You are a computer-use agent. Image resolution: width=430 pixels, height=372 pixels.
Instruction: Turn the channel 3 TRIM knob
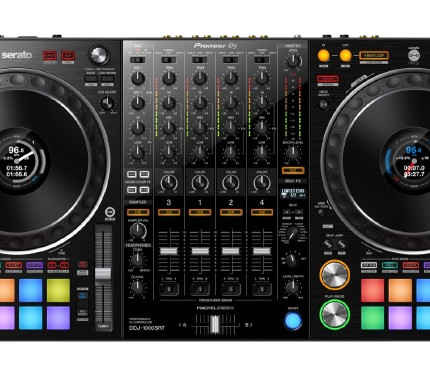pos(169,79)
